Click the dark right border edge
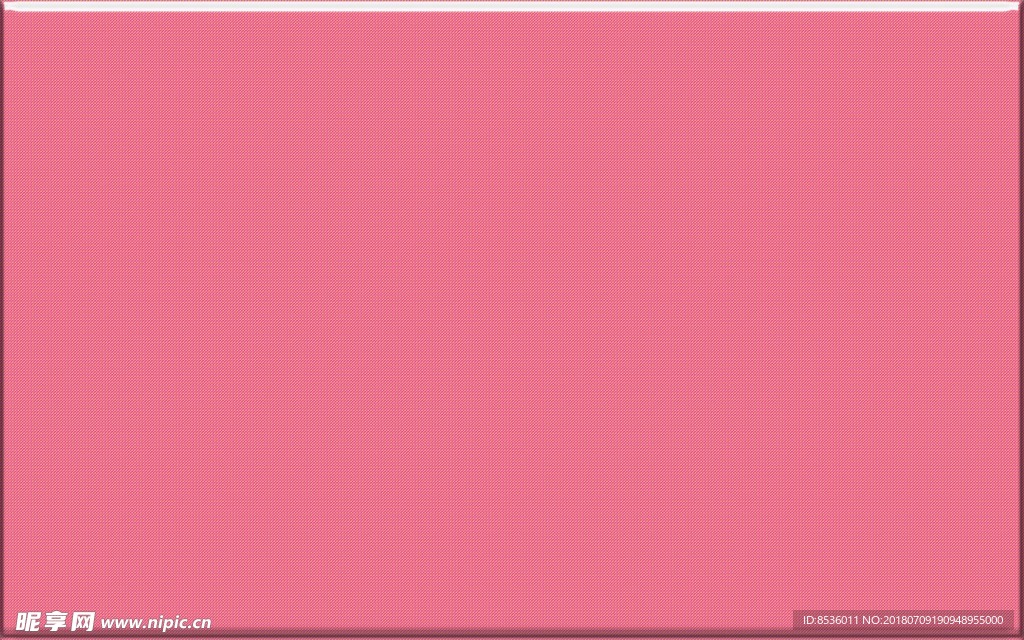Image resolution: width=1024 pixels, height=640 pixels. [1020, 320]
